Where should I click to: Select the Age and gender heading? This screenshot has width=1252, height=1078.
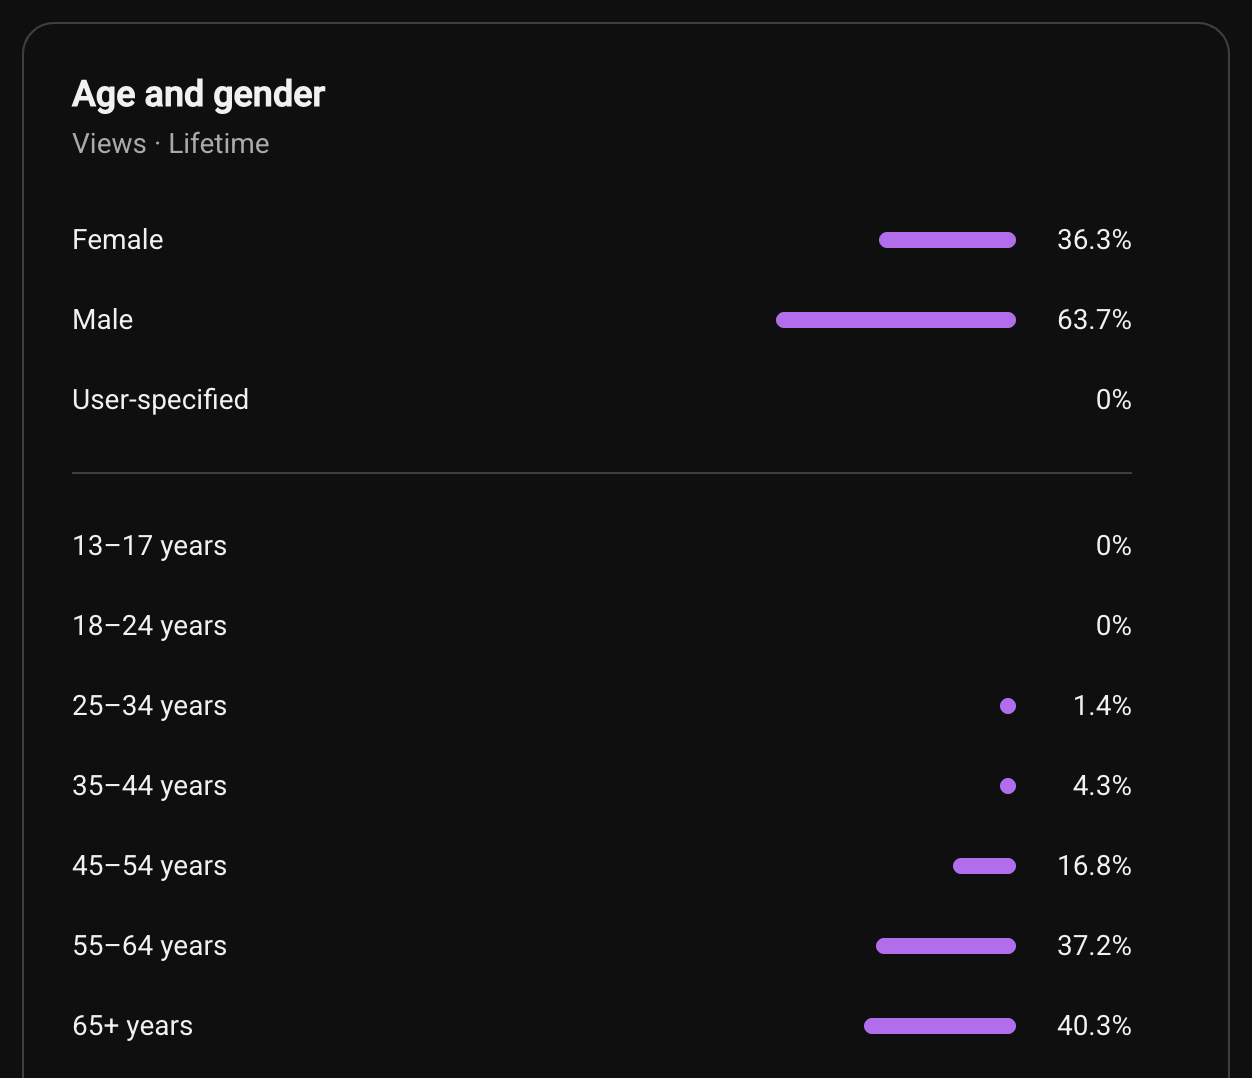pos(199,94)
